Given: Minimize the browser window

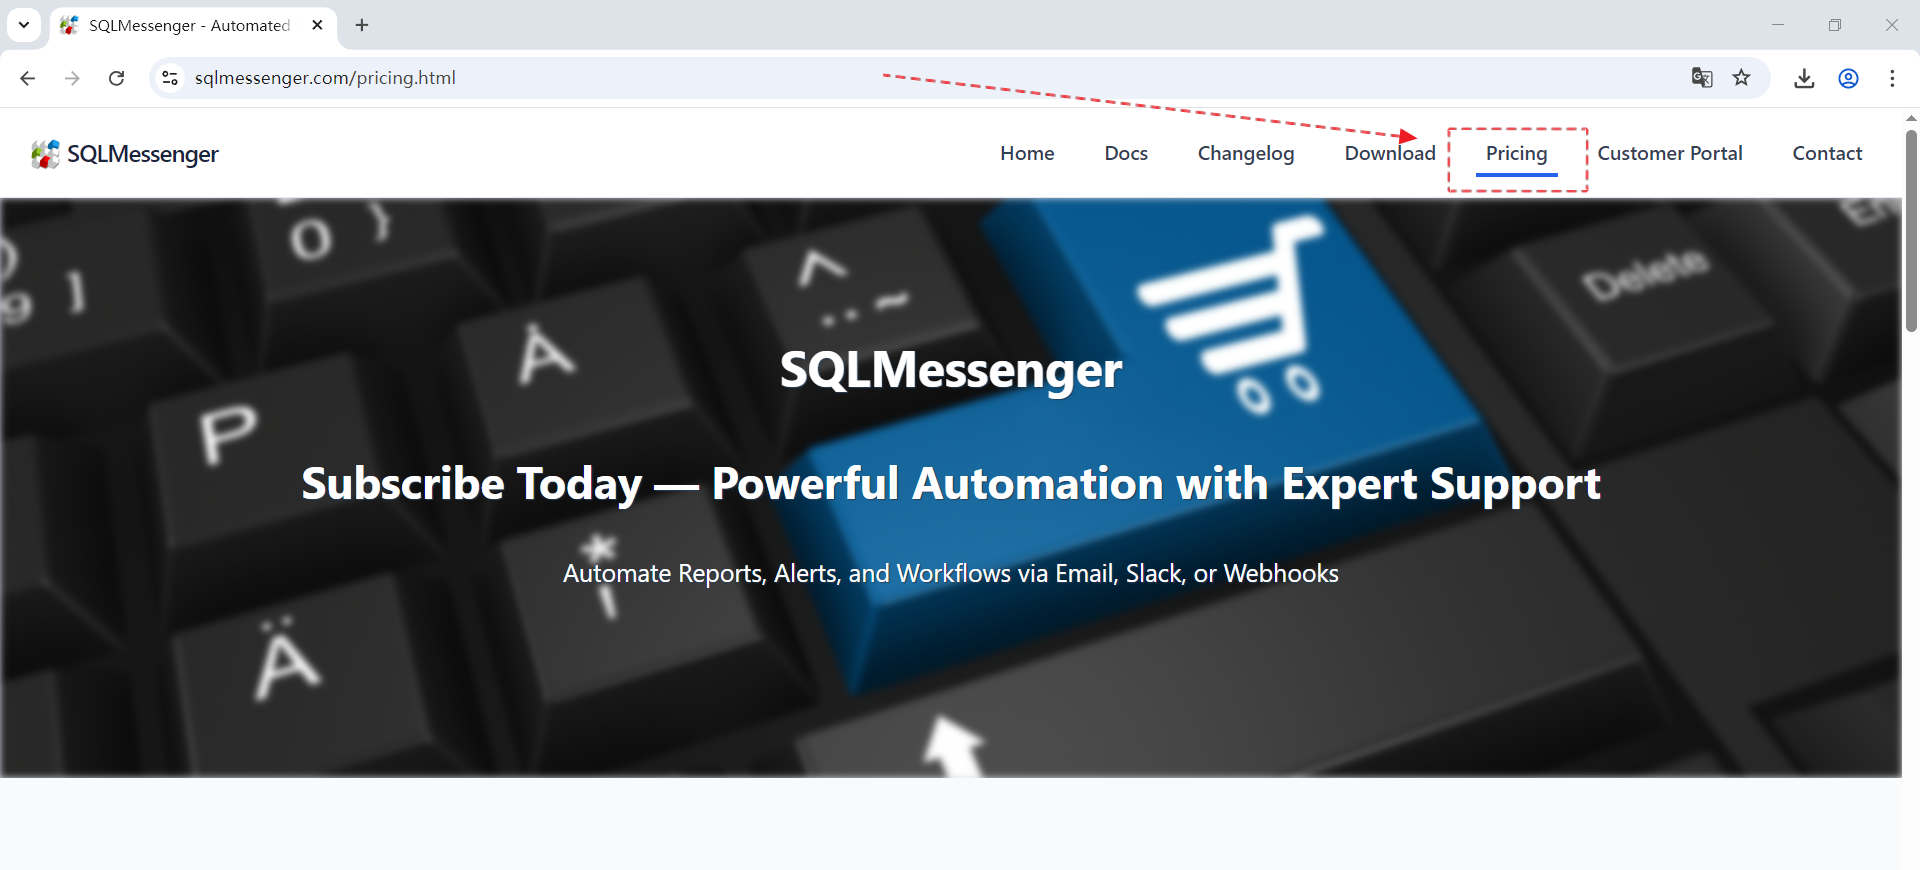Looking at the screenshot, I should (1778, 25).
